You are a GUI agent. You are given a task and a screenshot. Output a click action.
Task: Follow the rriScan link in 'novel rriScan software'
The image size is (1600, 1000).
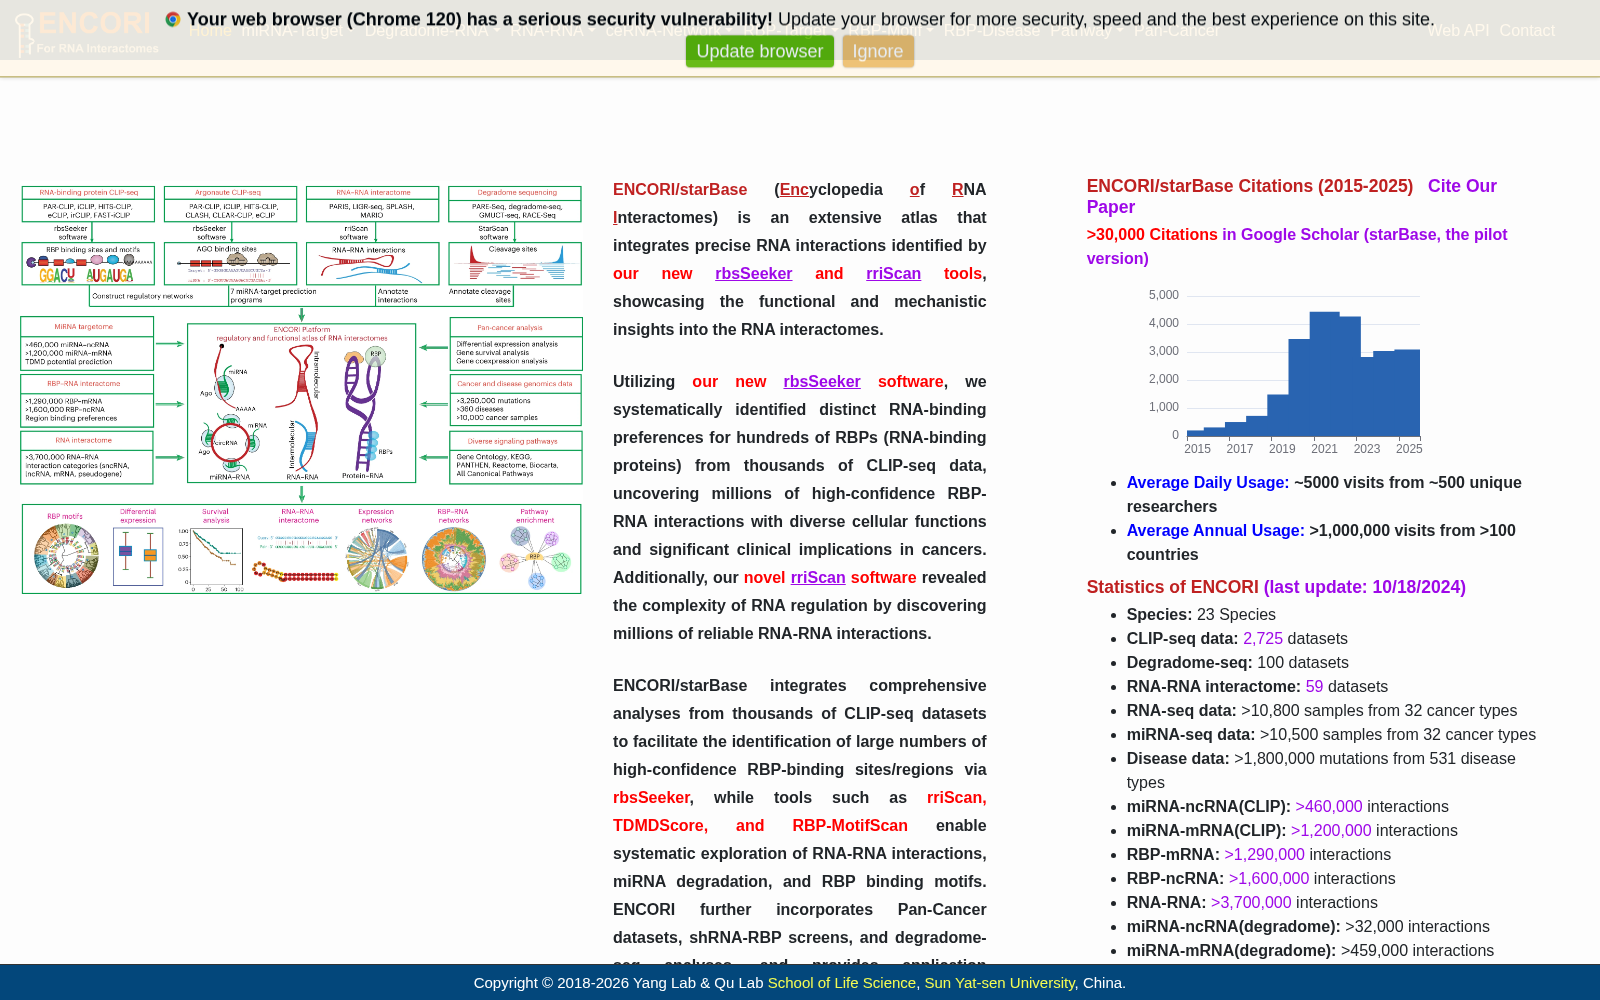coord(818,577)
